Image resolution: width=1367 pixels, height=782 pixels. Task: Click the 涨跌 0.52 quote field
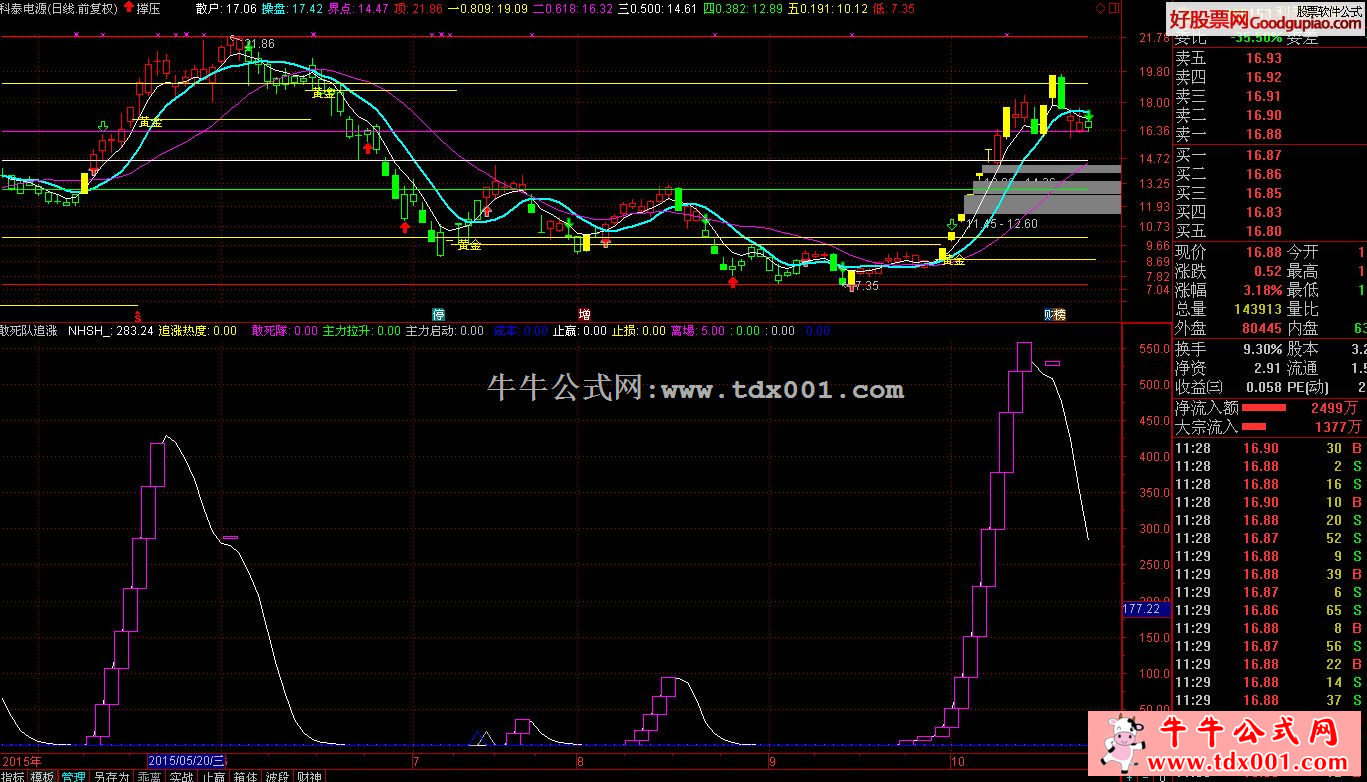pyautogui.click(x=1228, y=271)
